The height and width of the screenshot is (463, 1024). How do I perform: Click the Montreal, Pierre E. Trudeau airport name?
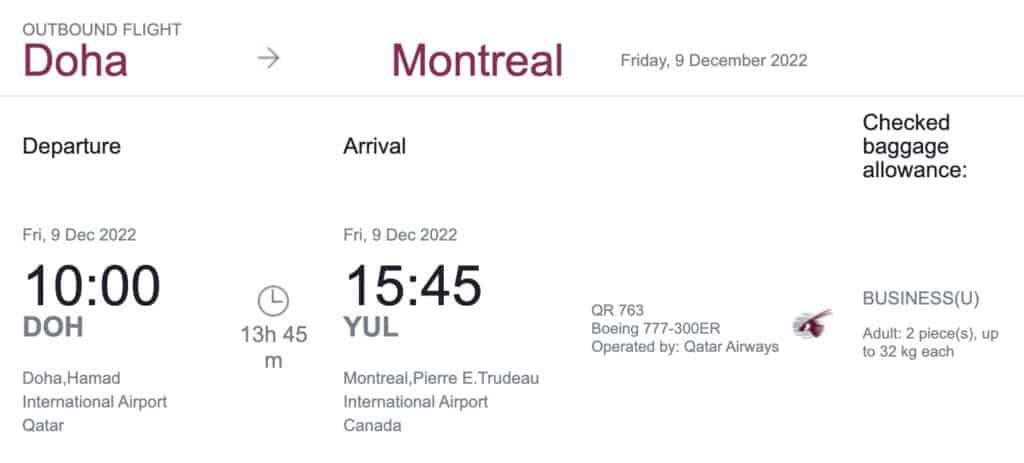click(441, 378)
